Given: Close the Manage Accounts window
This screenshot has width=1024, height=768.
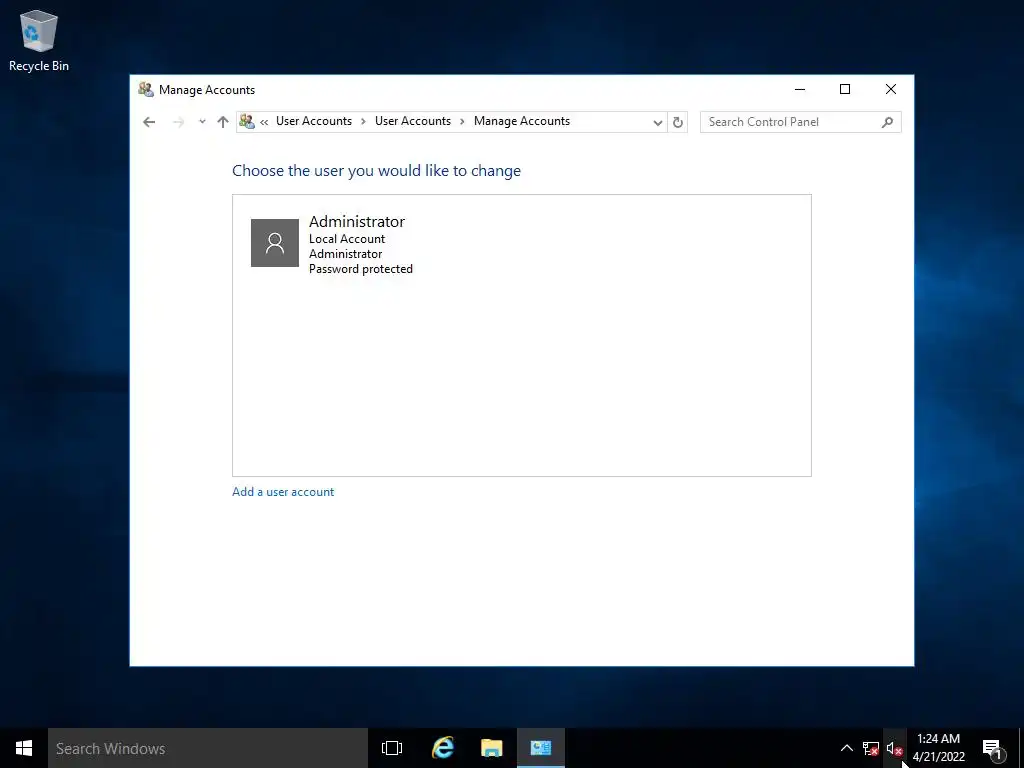Looking at the screenshot, I should point(891,89).
